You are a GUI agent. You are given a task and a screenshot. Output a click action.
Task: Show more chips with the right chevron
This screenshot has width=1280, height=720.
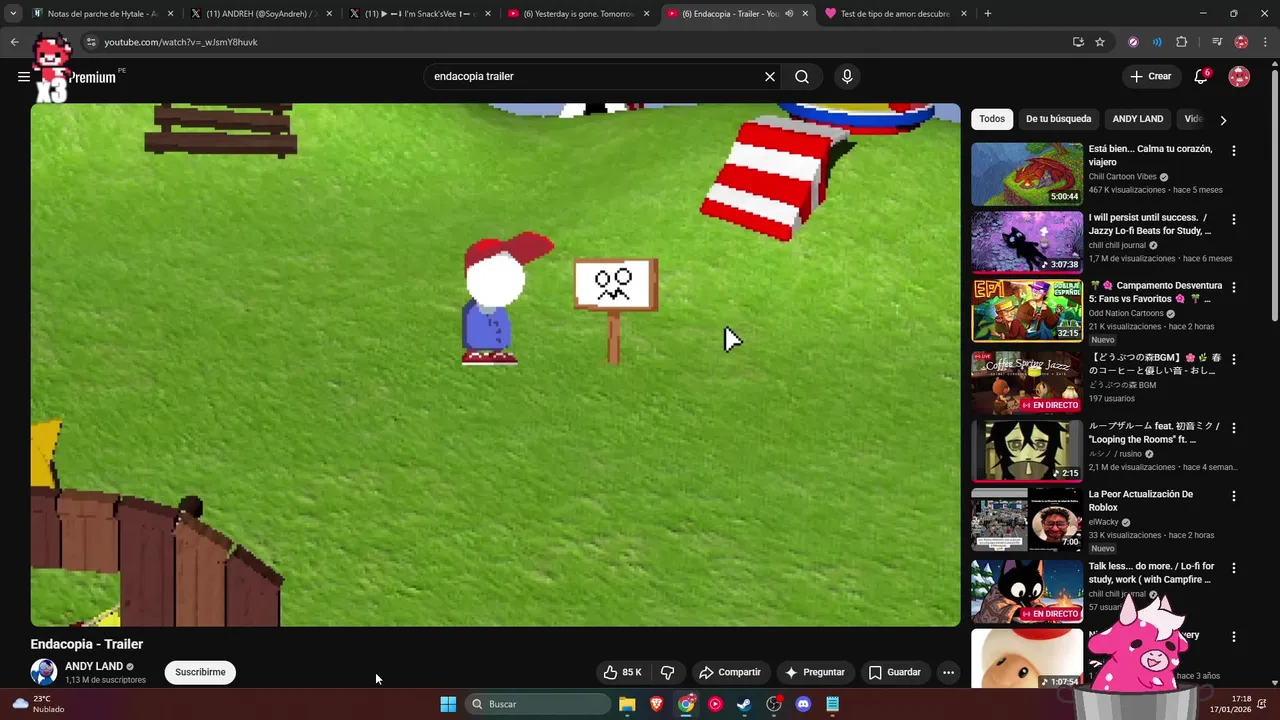point(1222,120)
